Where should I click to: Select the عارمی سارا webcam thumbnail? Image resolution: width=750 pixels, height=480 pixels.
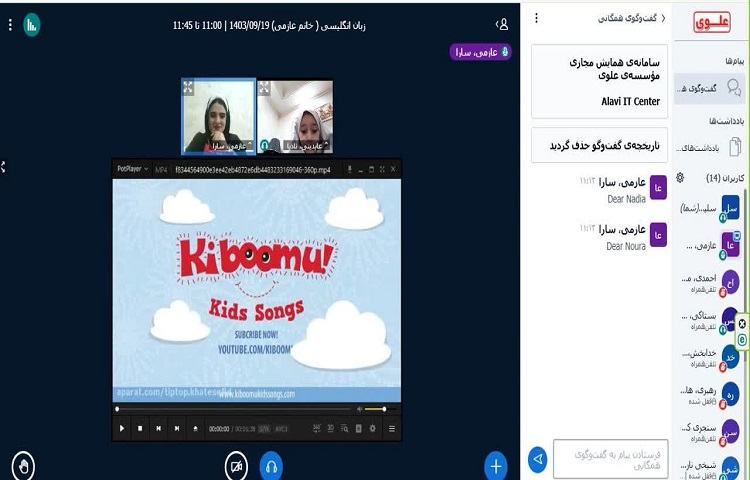[x=219, y=117]
